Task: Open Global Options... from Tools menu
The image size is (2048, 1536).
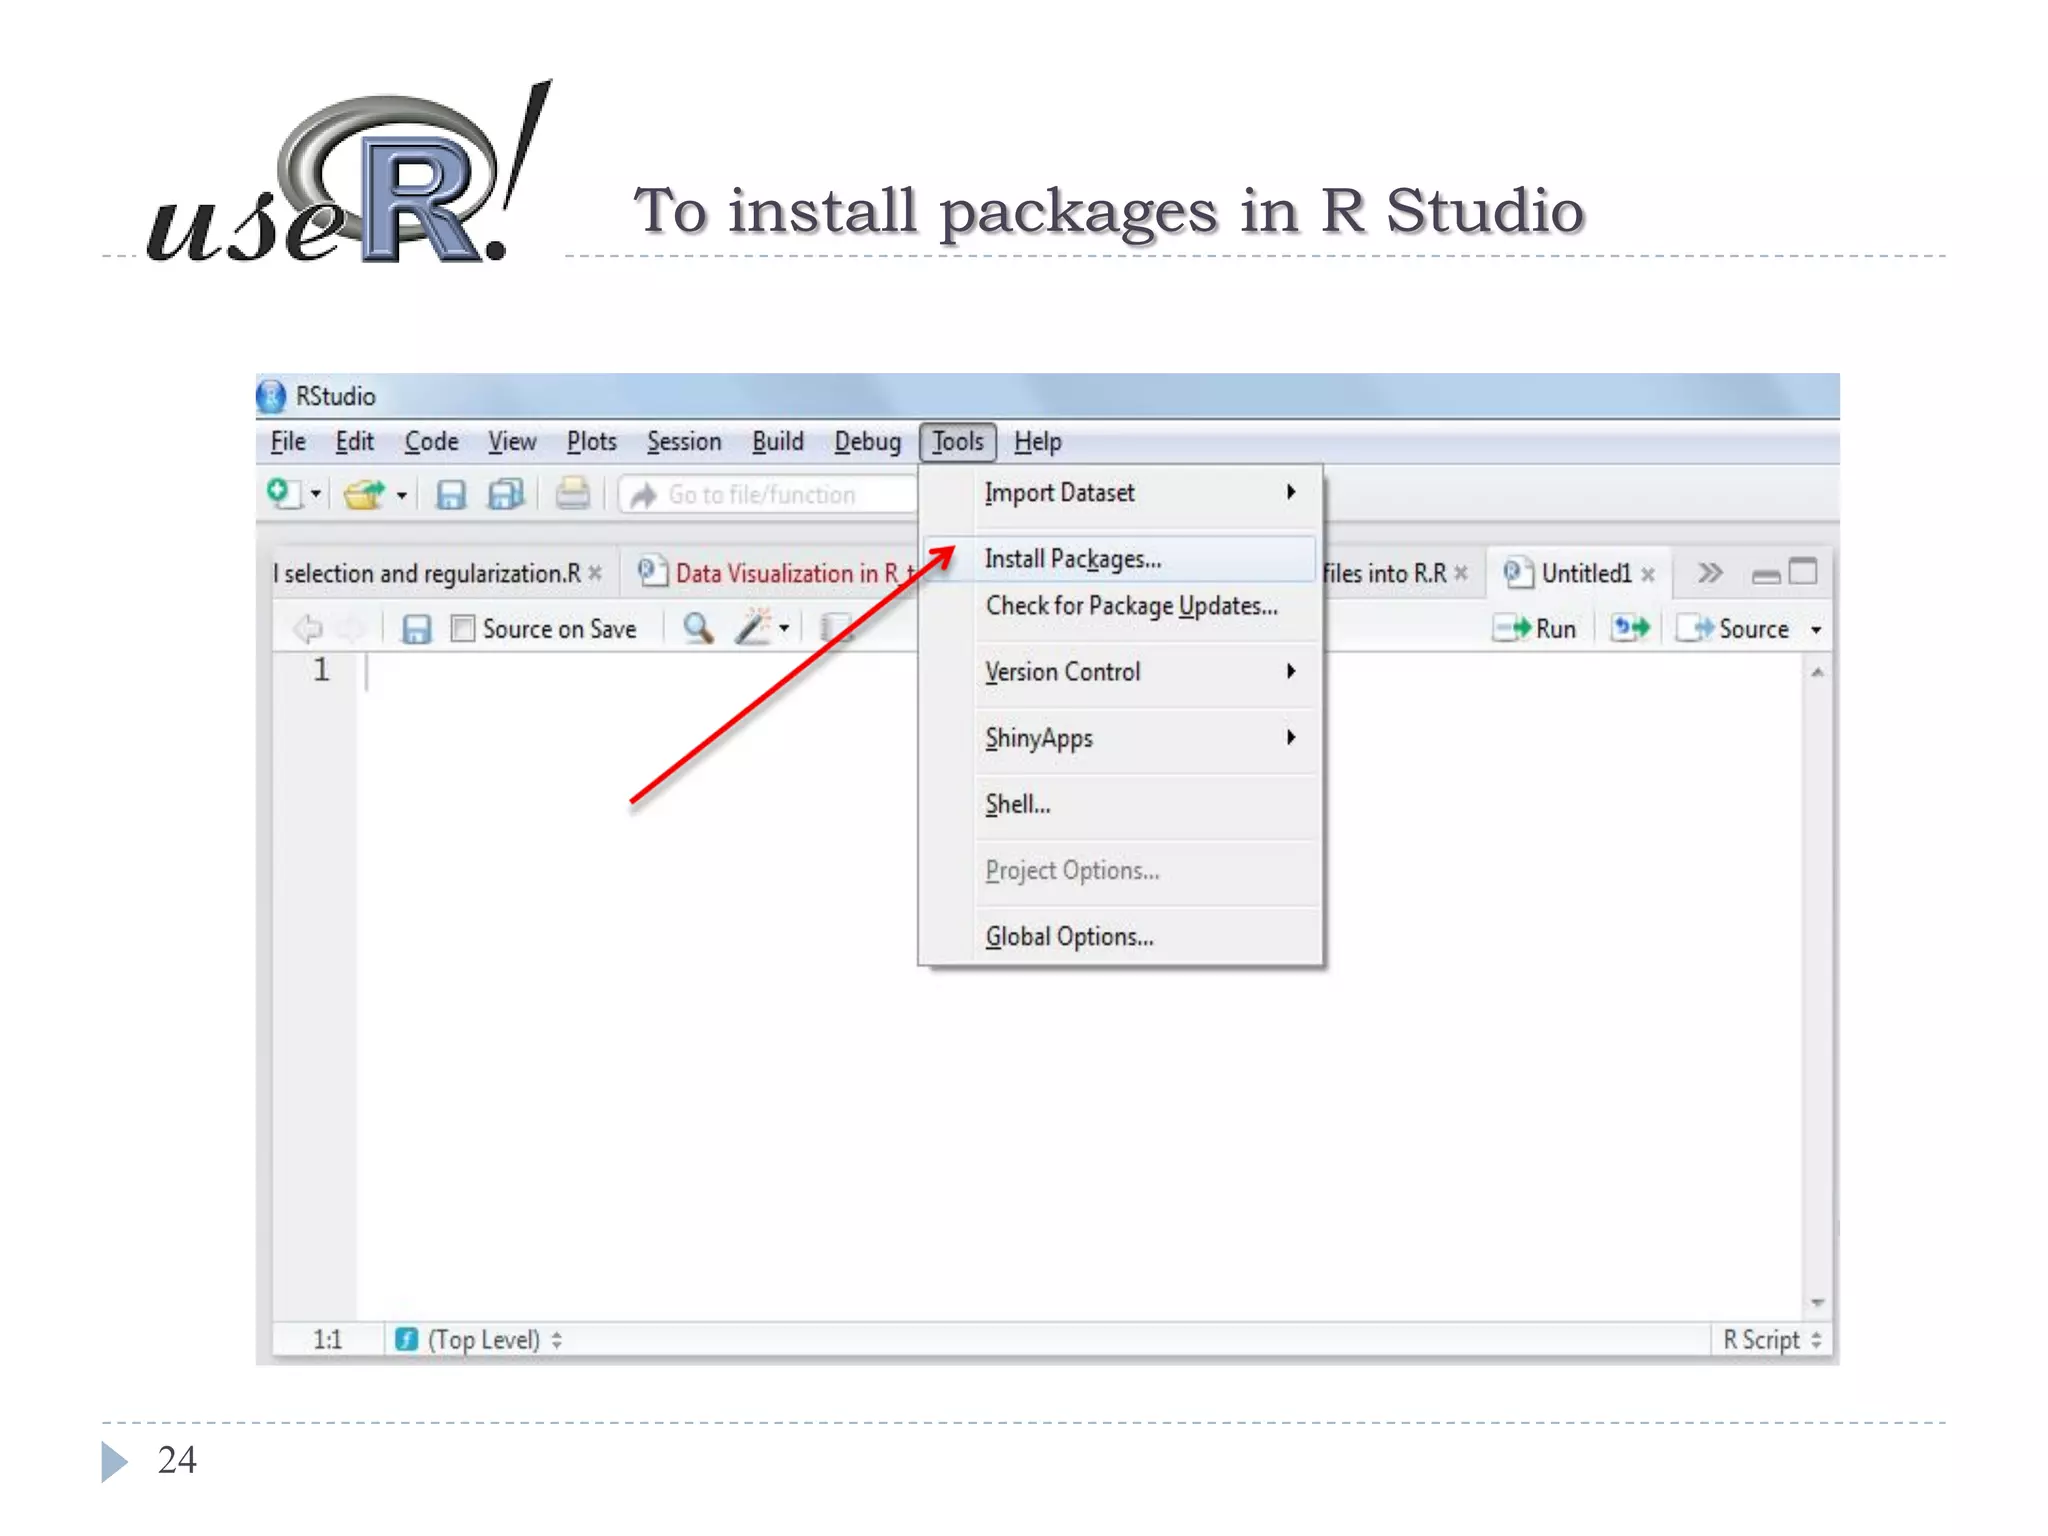Action: (1120, 937)
